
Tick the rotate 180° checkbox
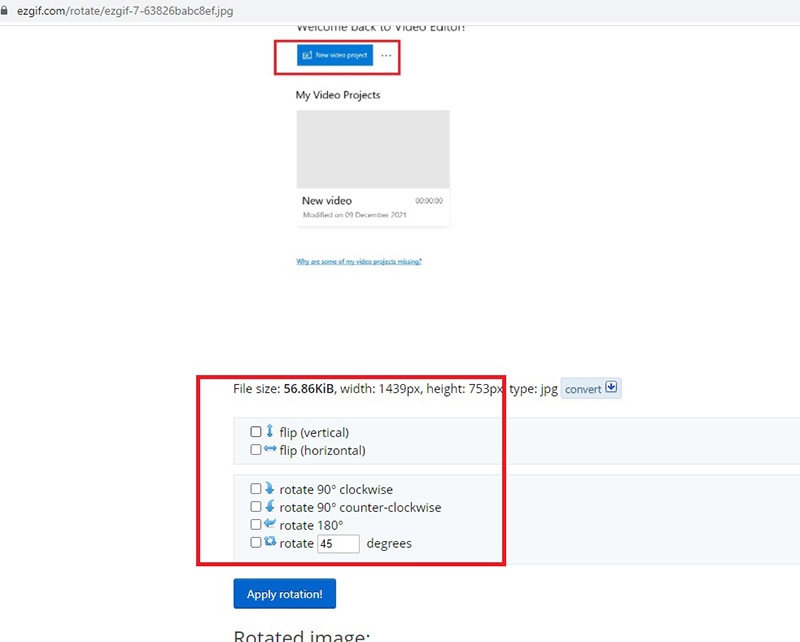tap(256, 525)
